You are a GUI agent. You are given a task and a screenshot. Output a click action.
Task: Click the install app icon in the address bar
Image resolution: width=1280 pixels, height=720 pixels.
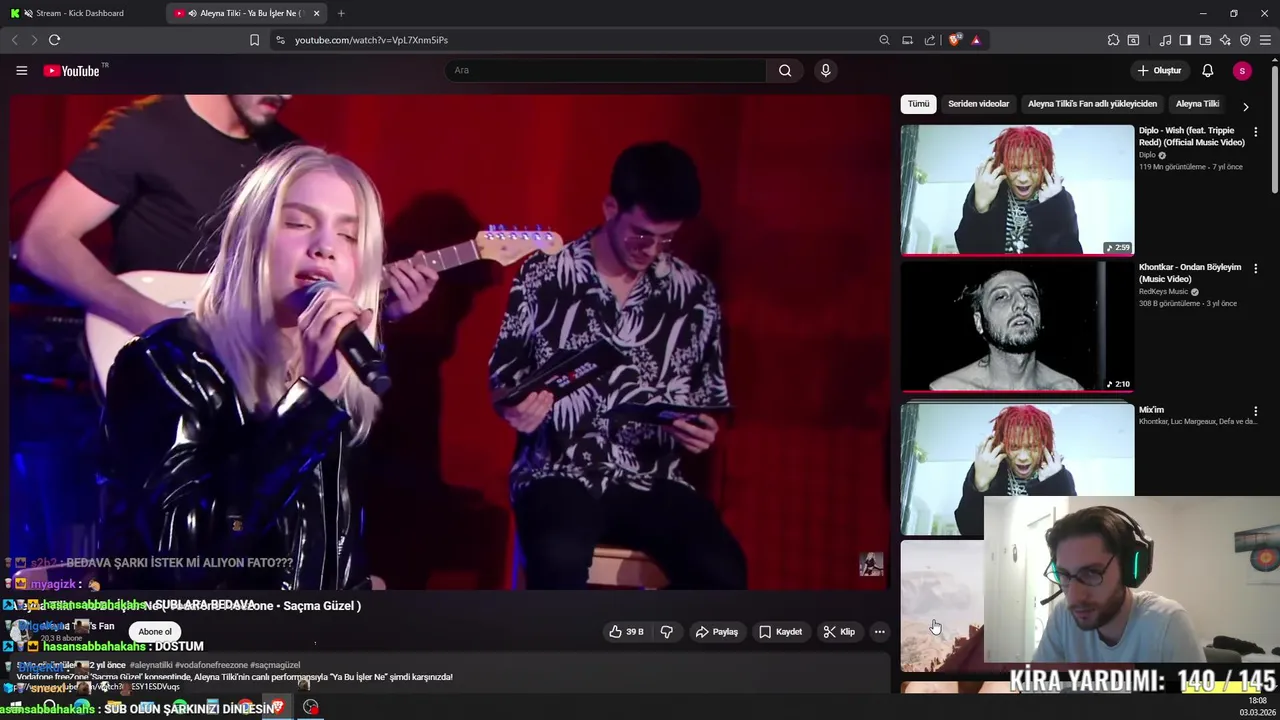[x=907, y=40]
